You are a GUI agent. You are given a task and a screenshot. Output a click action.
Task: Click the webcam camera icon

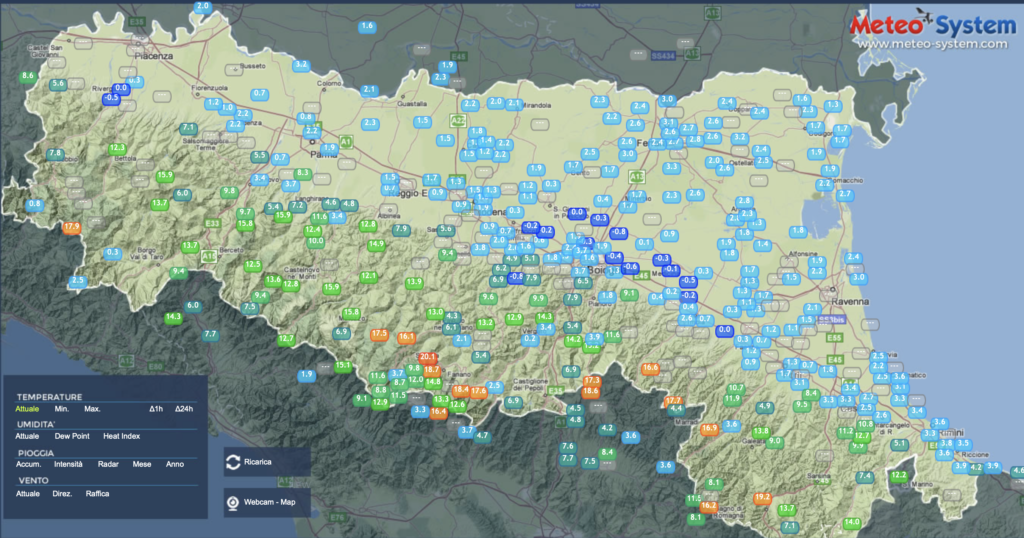click(x=233, y=502)
